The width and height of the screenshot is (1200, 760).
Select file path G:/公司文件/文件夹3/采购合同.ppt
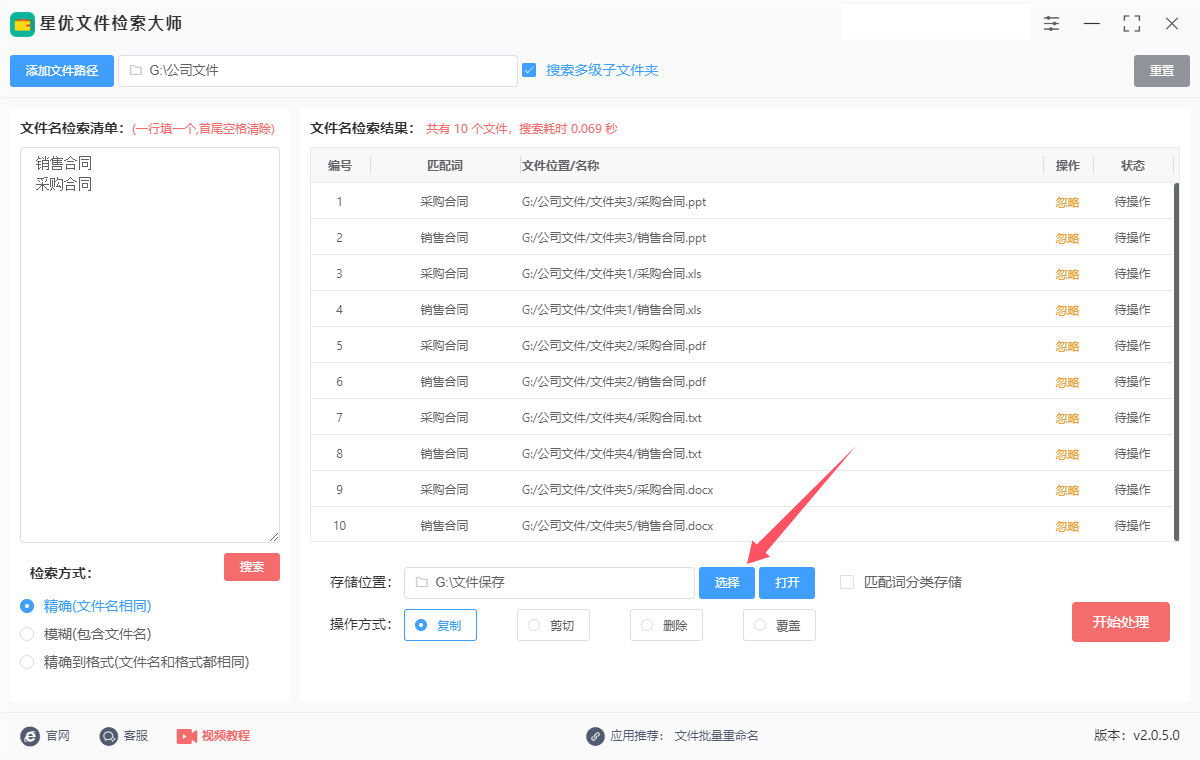point(614,202)
